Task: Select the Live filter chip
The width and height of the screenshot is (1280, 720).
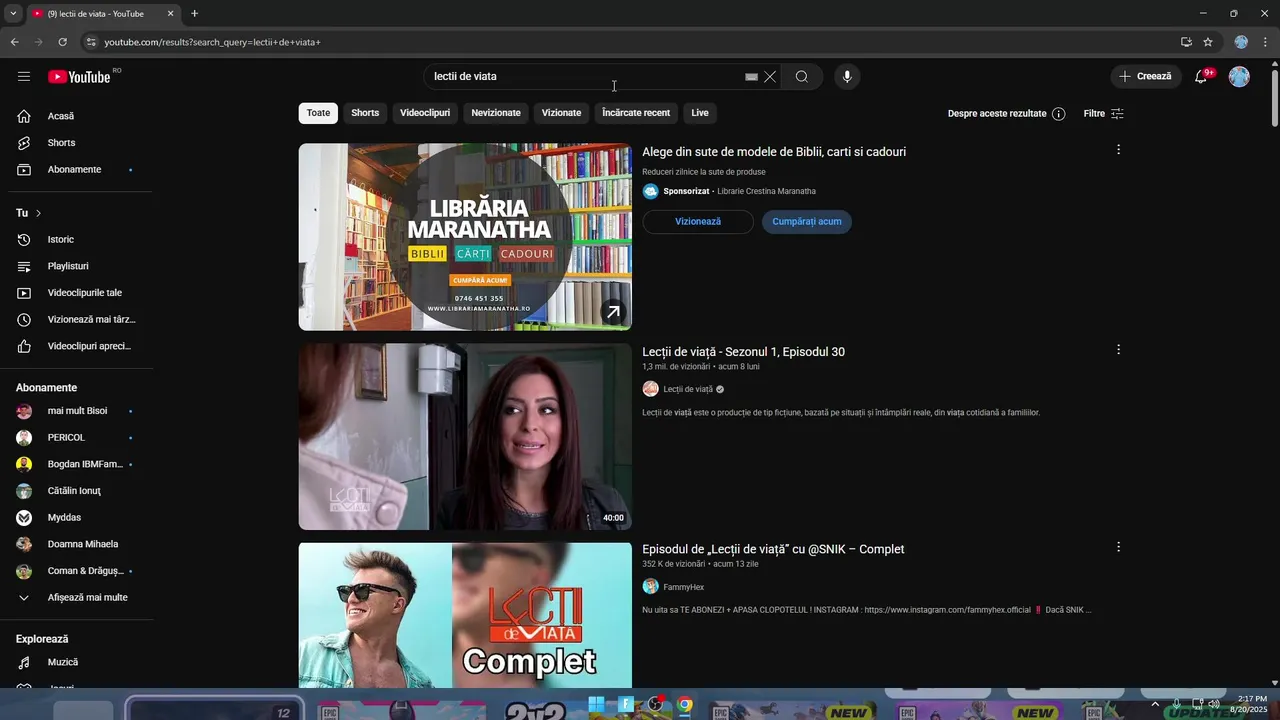Action: pyautogui.click(x=700, y=113)
